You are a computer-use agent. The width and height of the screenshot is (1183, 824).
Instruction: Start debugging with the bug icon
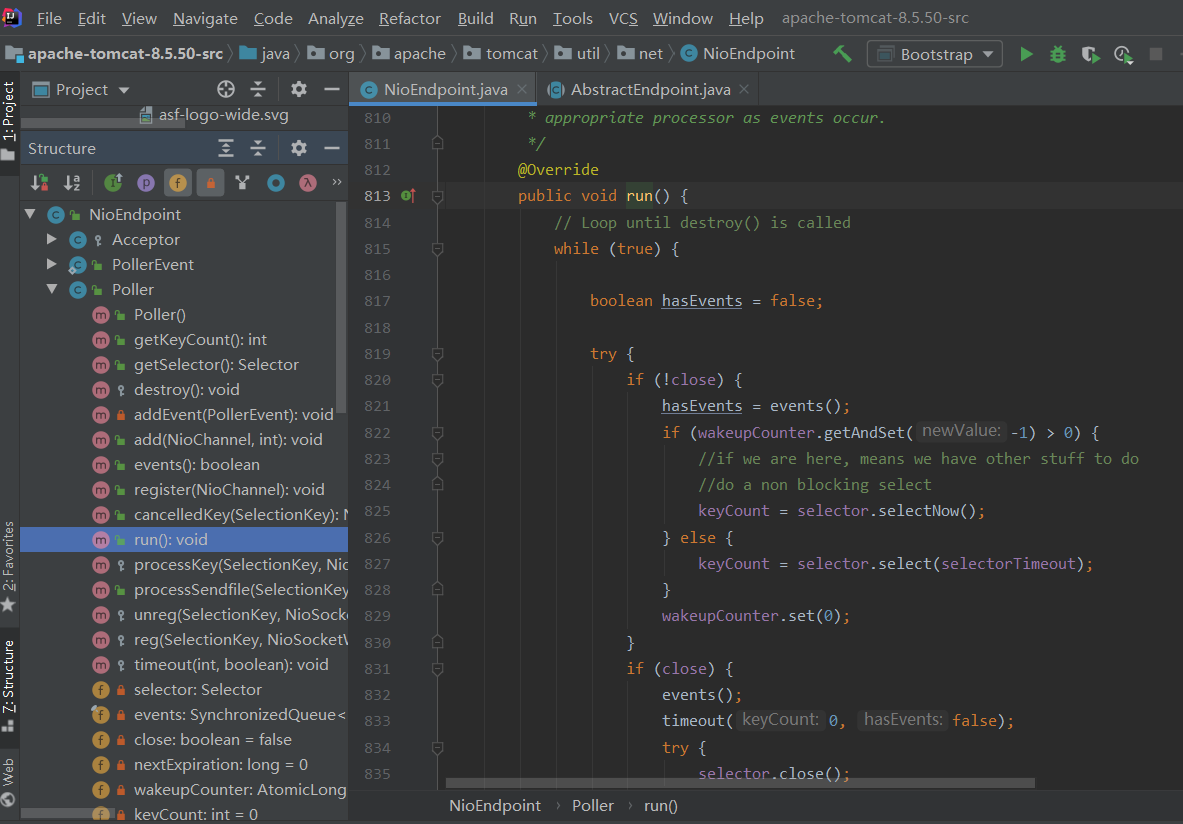[x=1058, y=54]
